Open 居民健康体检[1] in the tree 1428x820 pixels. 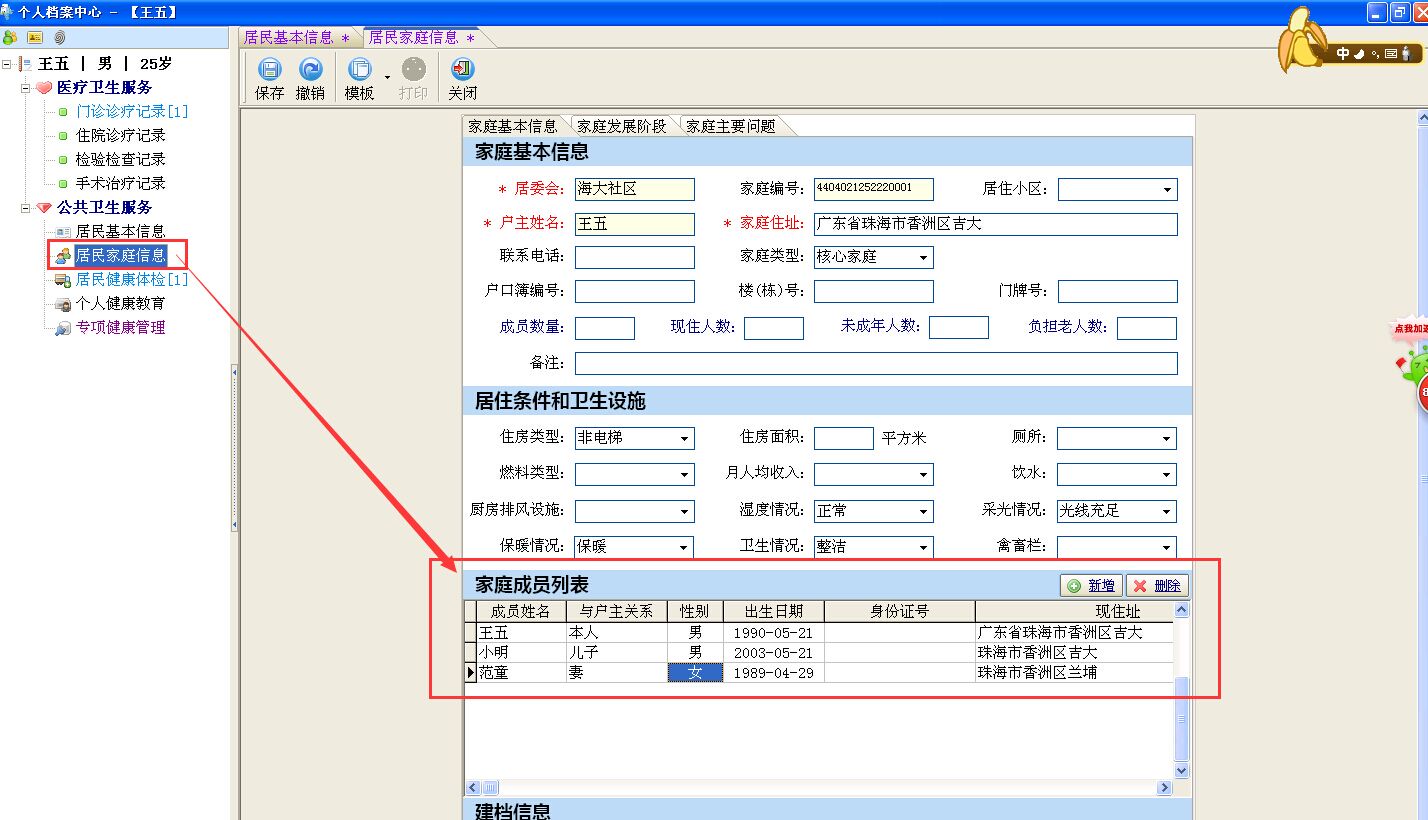pyautogui.click(x=132, y=280)
